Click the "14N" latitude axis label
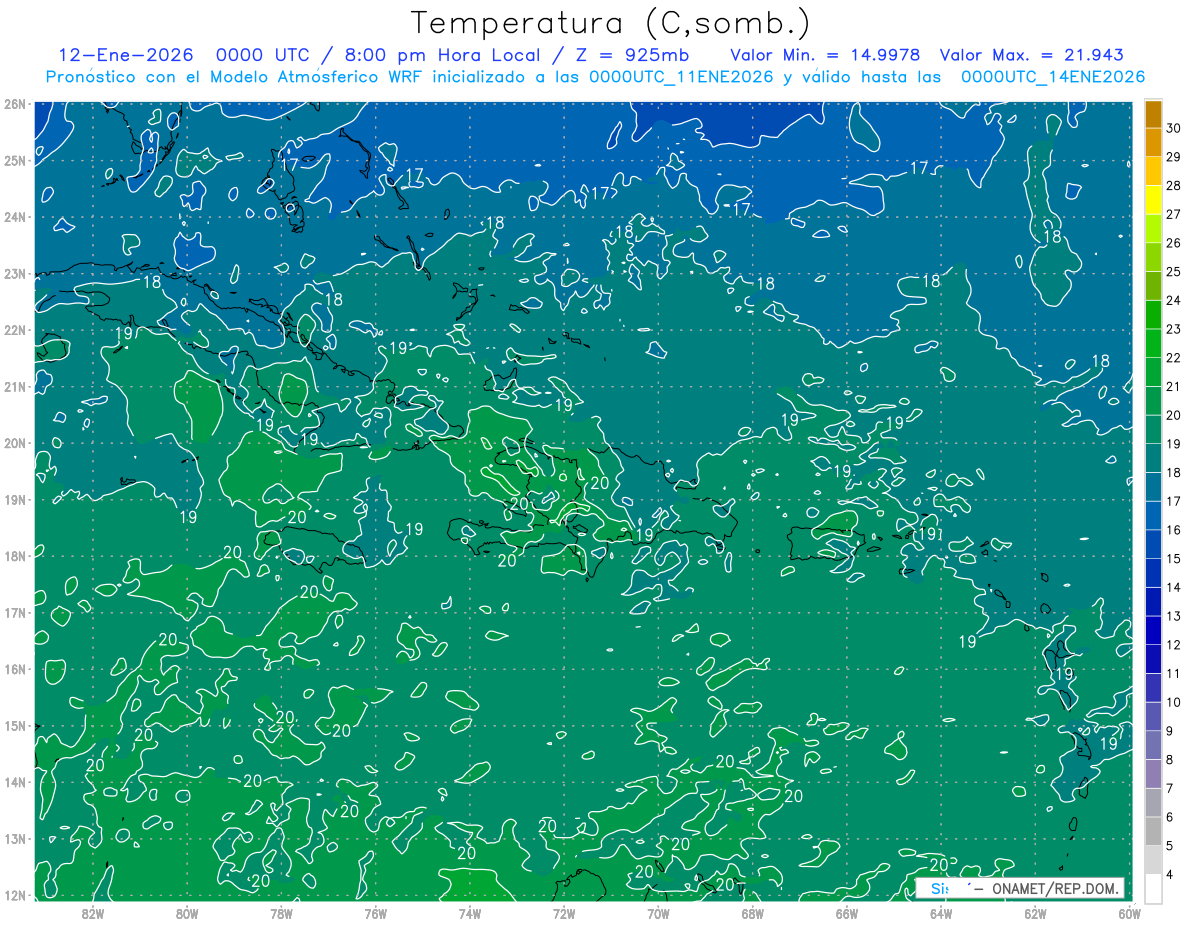The width and height of the screenshot is (1200, 927). pyautogui.click(x=14, y=782)
